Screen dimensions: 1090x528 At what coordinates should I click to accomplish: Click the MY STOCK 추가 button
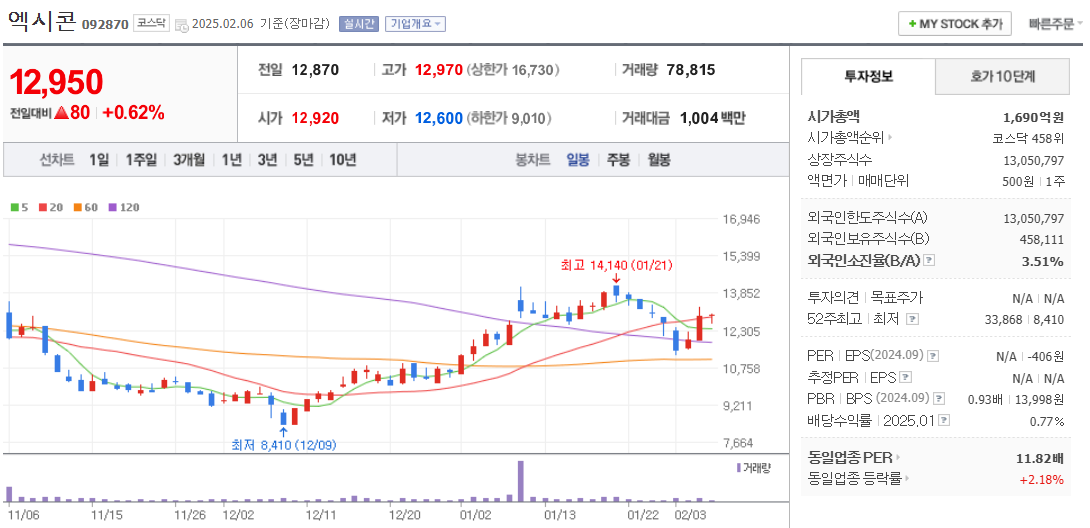click(x=954, y=24)
